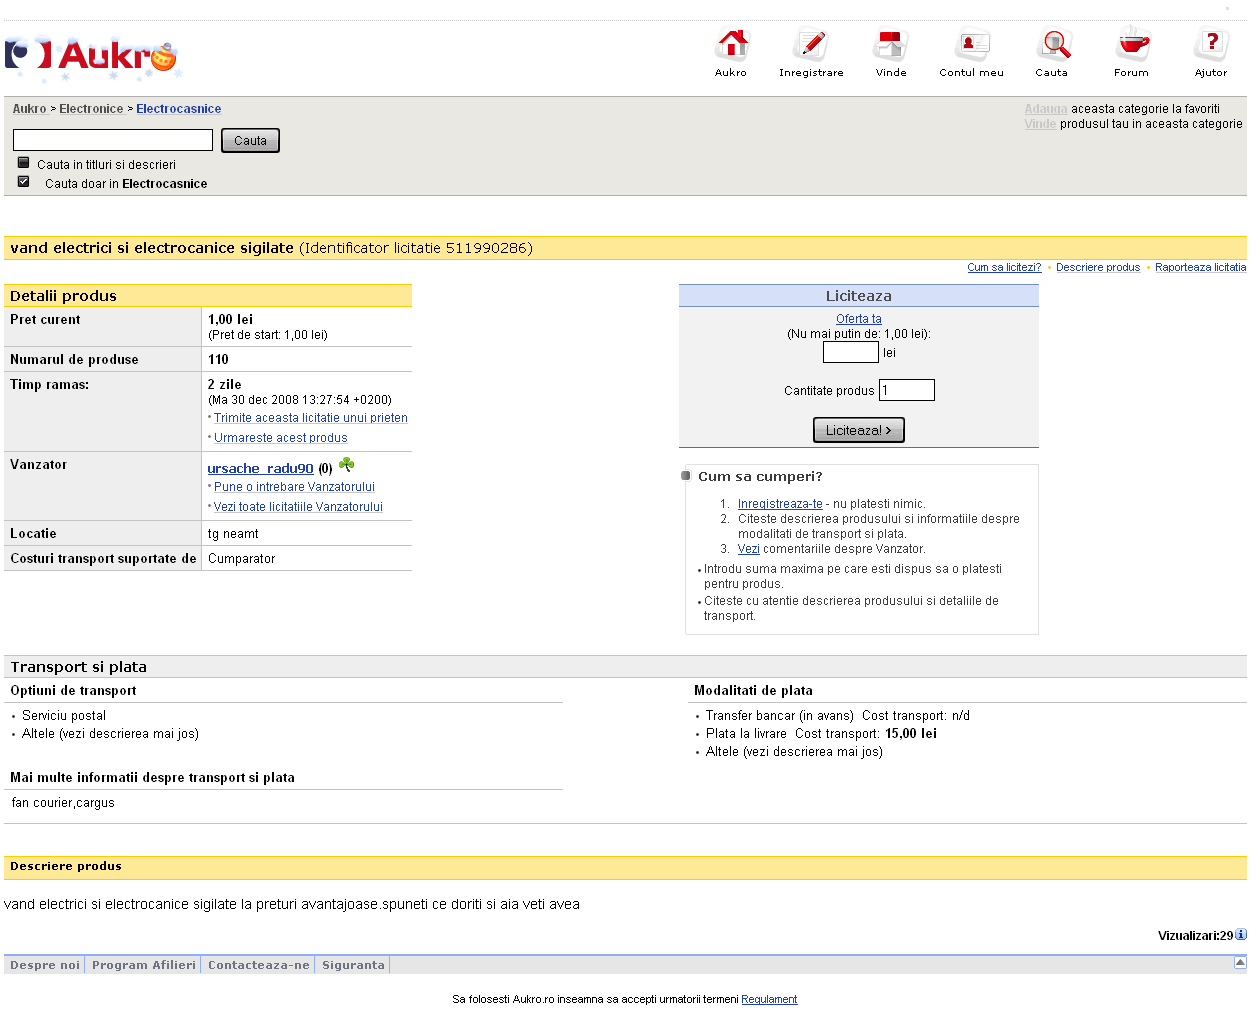The image size is (1251, 1010).
Task: Click the Ajutor help icon
Action: tap(1211, 46)
